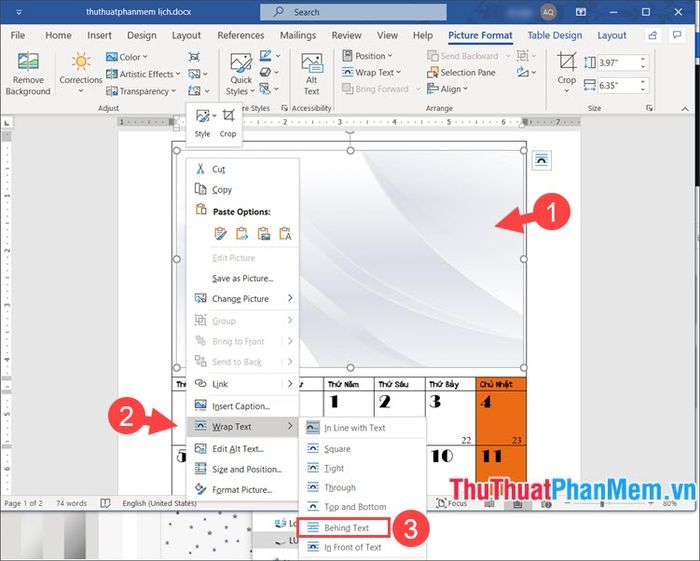Choose Cut from context menu
This screenshot has width=700, height=561.
242,169
